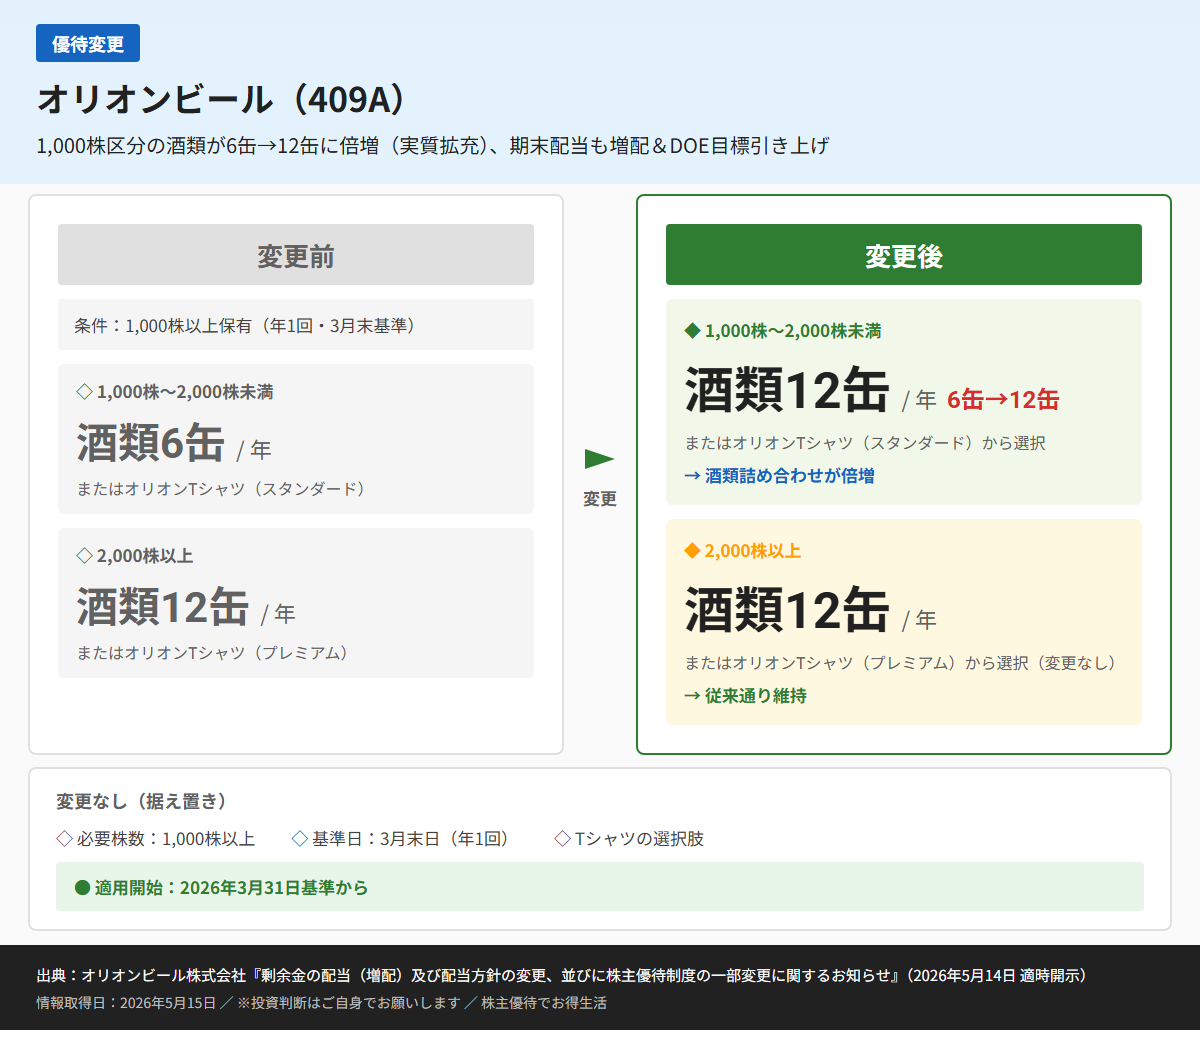Click またはオリオンTシャツ（プレミアム） in 変更前
1200x1054 pixels.
pos(216,653)
